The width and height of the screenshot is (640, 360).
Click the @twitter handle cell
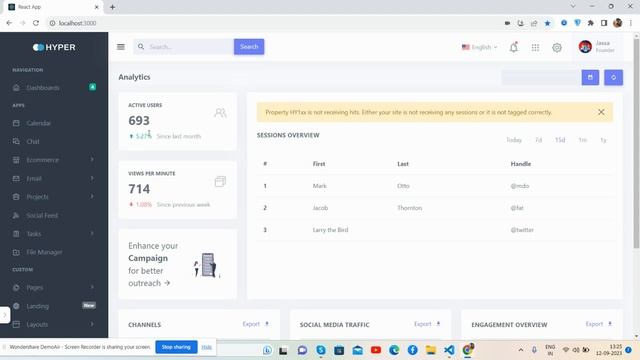[x=522, y=230]
